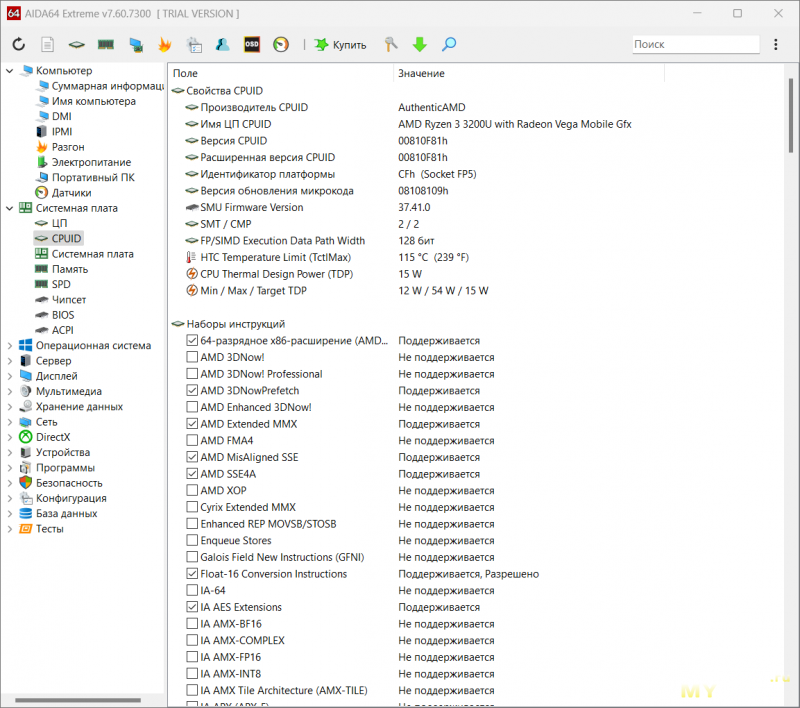The image size is (800, 708).
Task: Click the sensor gauge toolbar icon
Action: (x=281, y=44)
